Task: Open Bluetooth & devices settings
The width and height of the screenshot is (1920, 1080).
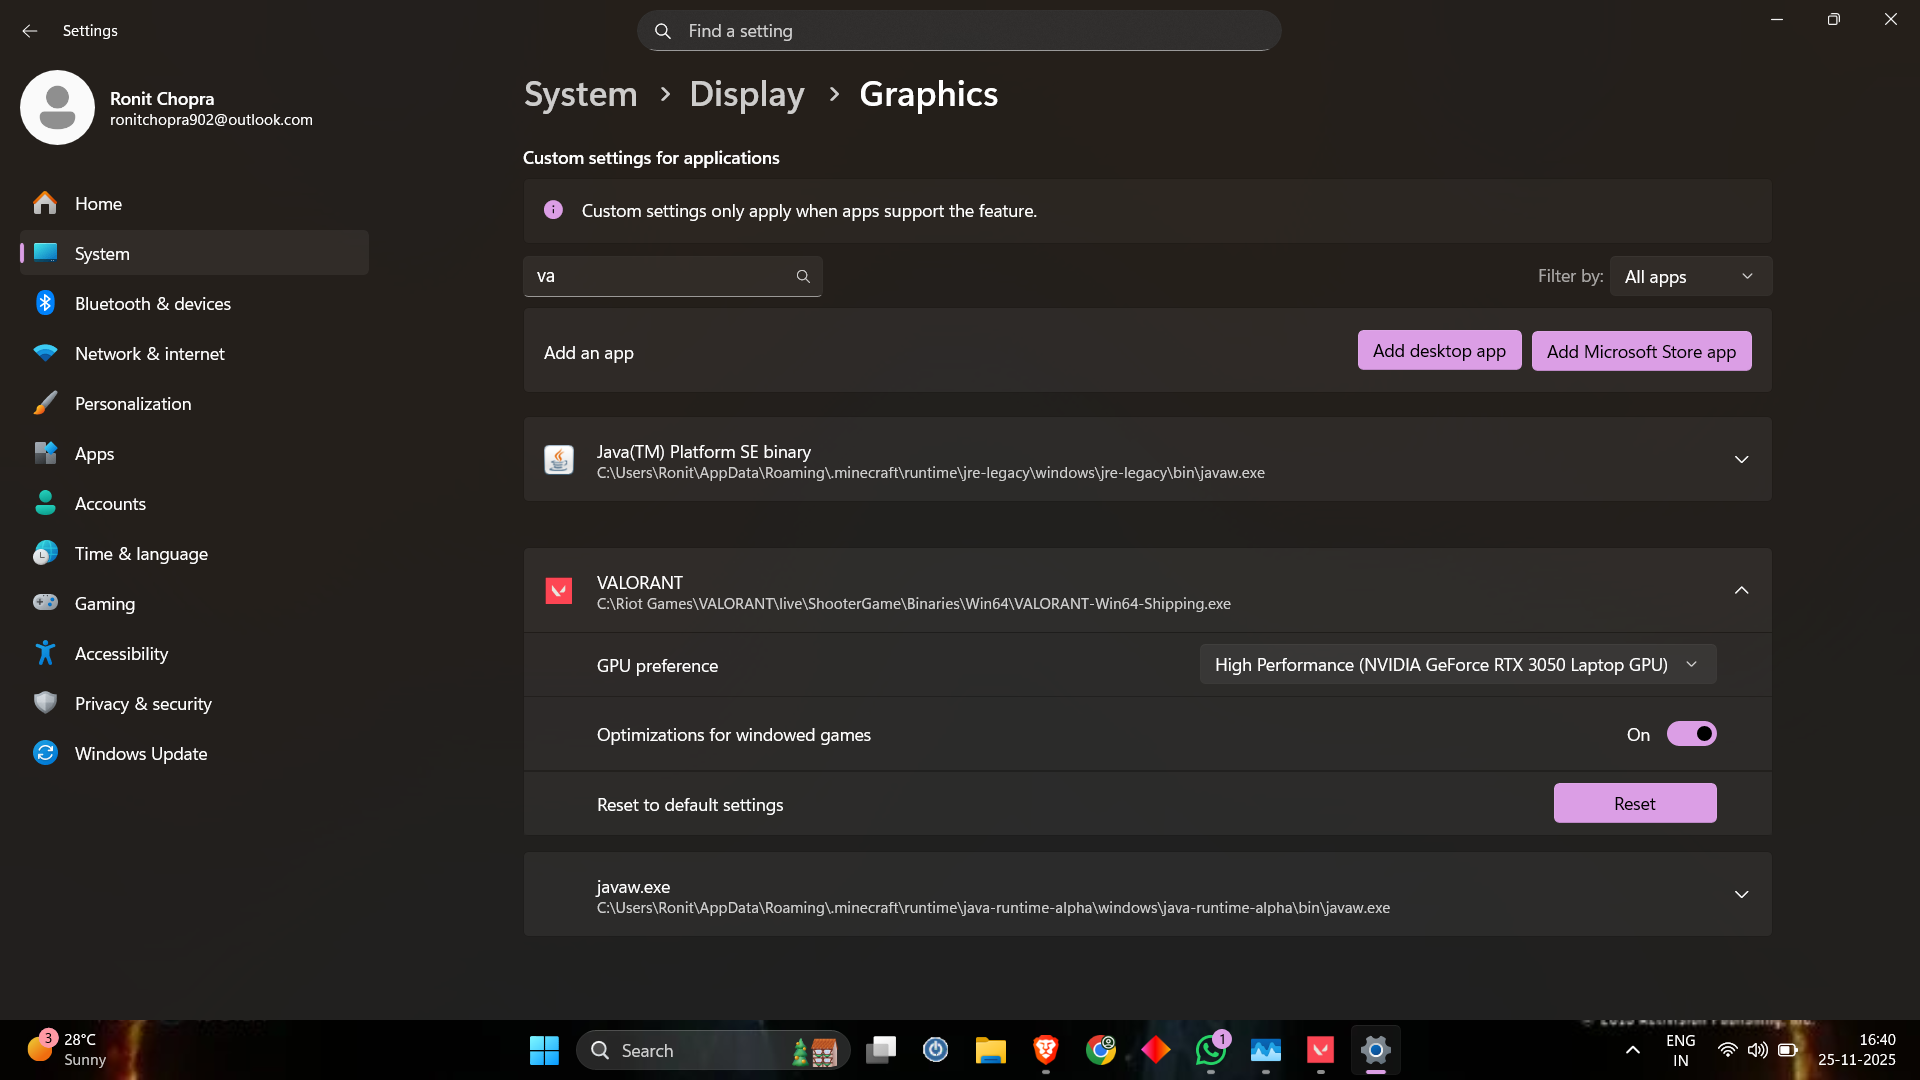Action: coord(152,303)
